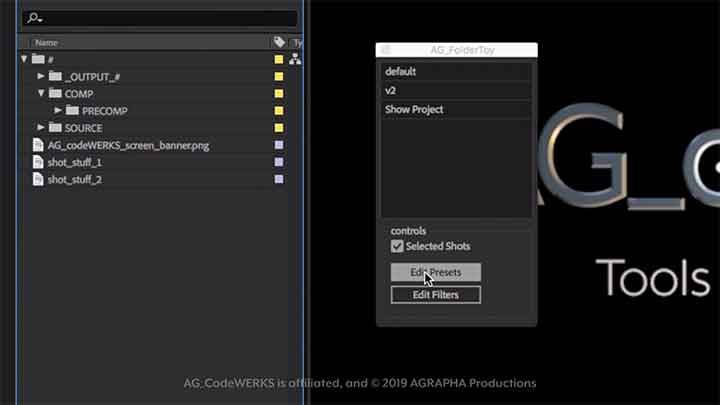Choose the Show Project preset entry

pos(456,109)
